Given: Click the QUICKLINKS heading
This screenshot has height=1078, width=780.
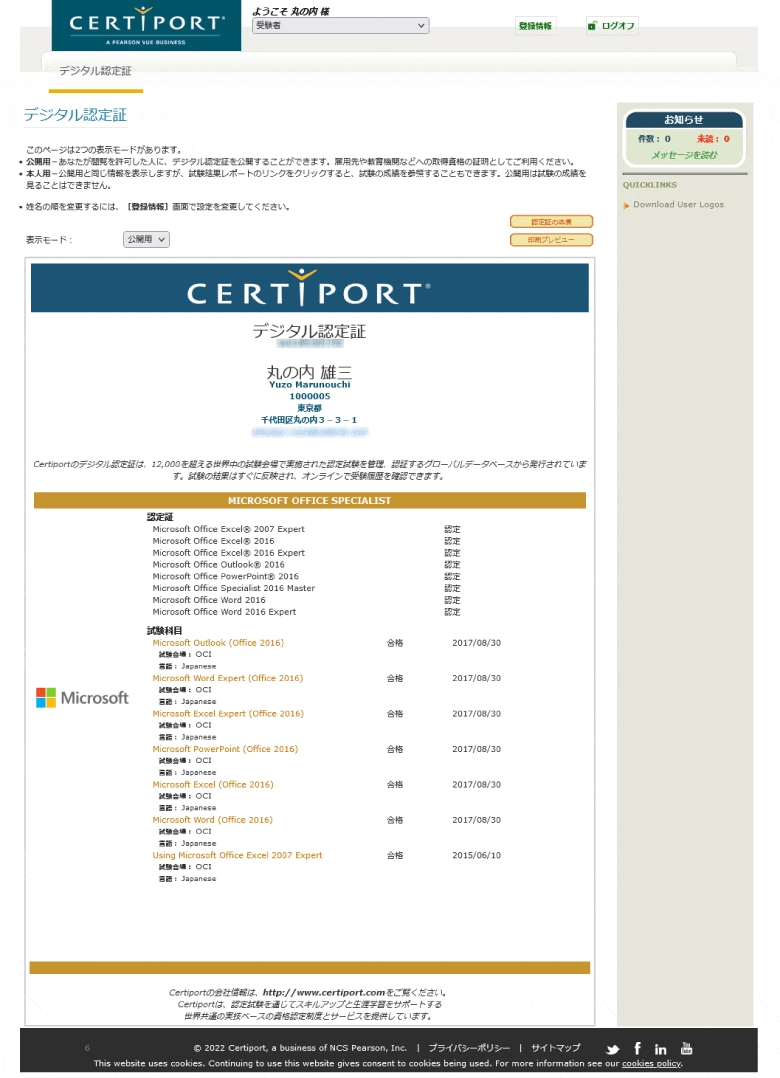Looking at the screenshot, I should tap(649, 185).
